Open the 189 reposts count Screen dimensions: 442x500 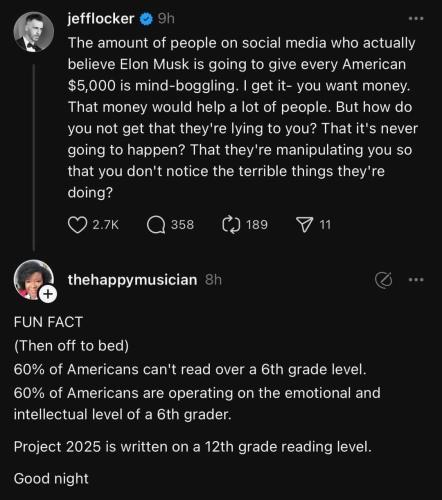pyautogui.click(x=257, y=225)
